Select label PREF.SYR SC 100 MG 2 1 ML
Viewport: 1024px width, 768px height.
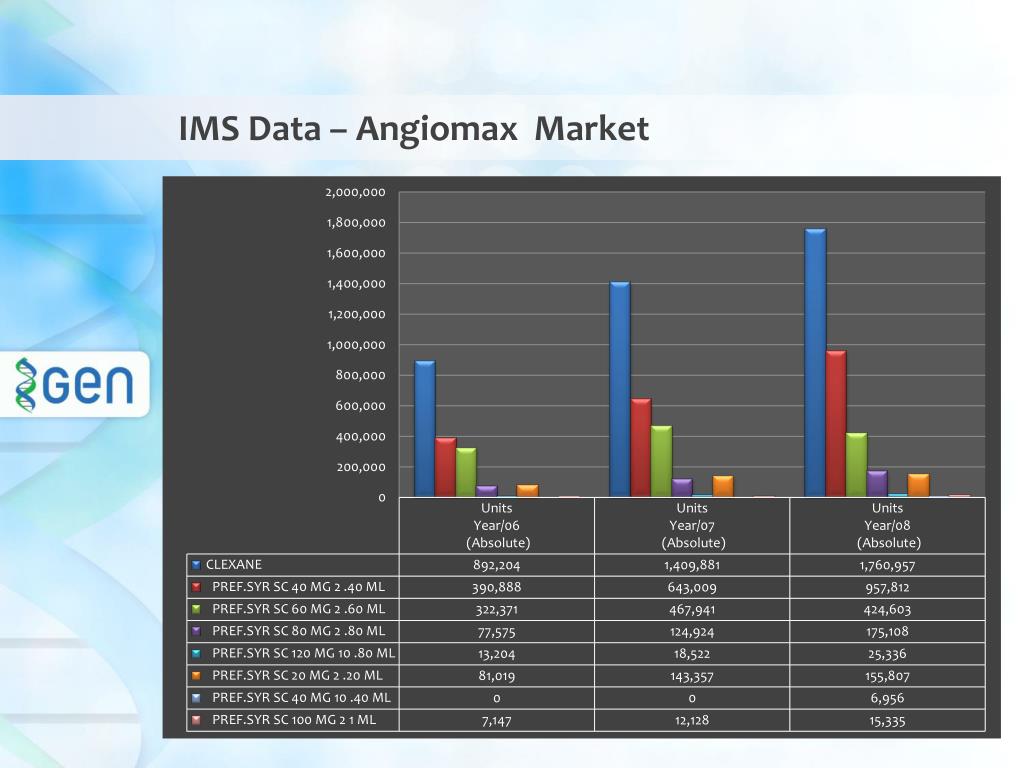click(294, 720)
